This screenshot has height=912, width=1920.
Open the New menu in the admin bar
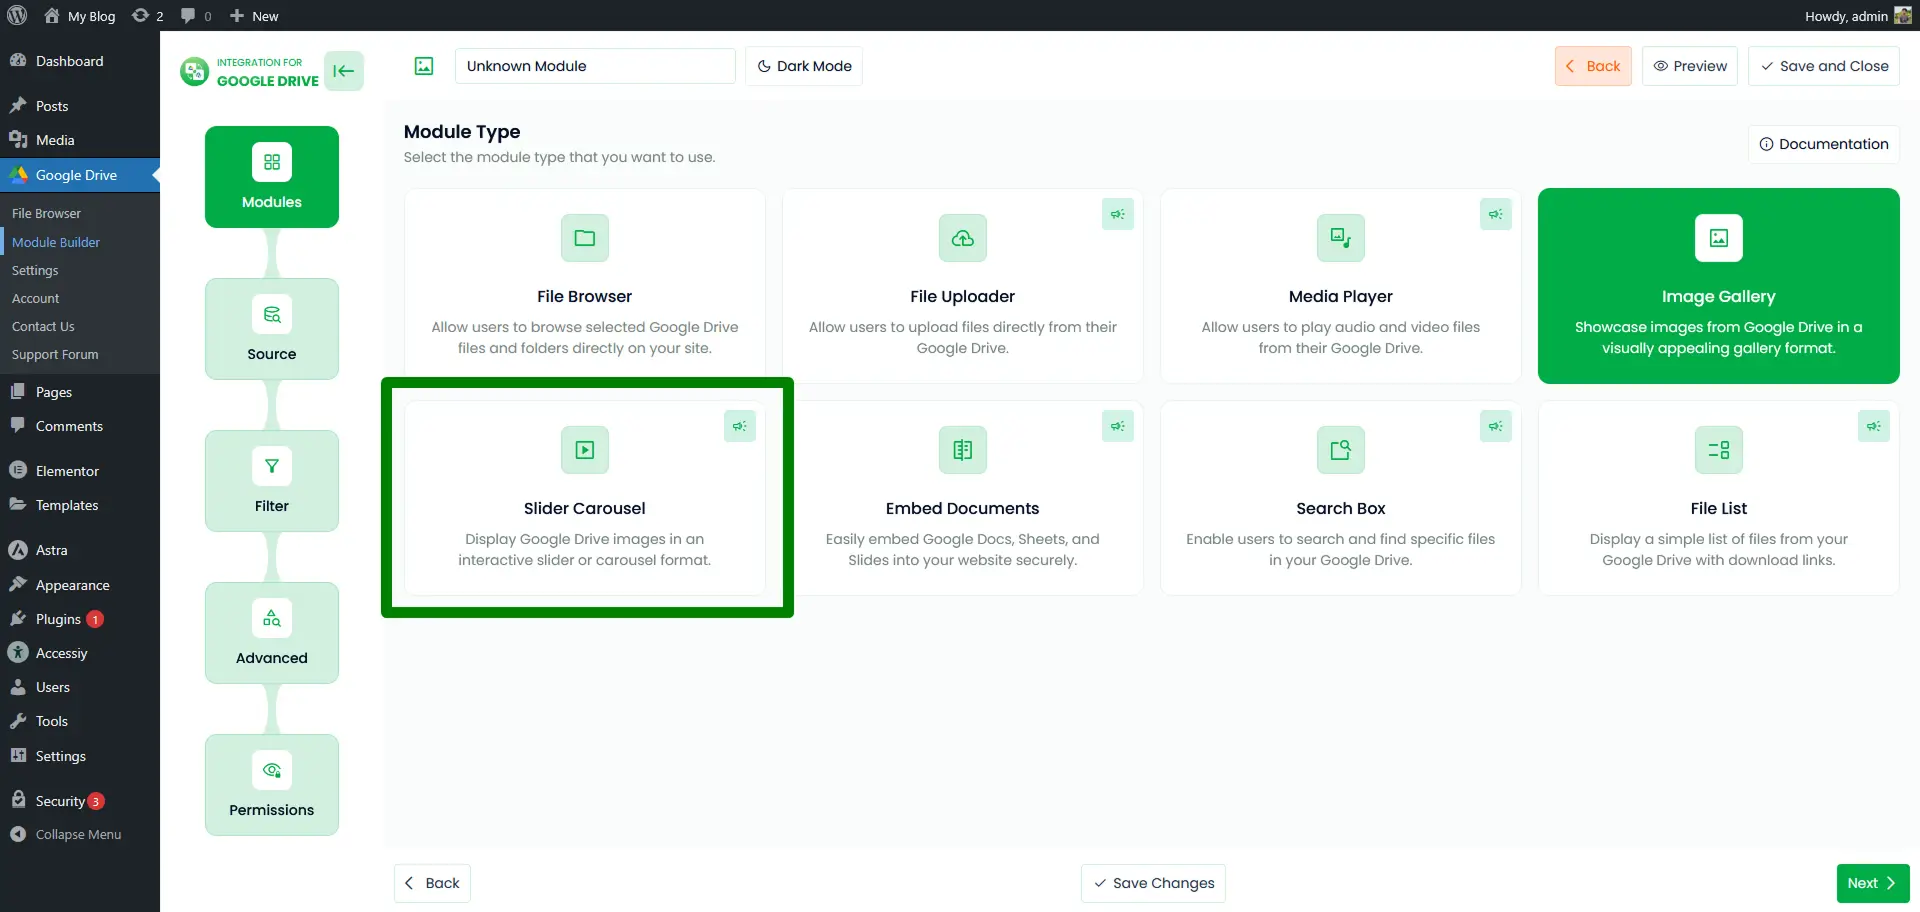click(253, 16)
